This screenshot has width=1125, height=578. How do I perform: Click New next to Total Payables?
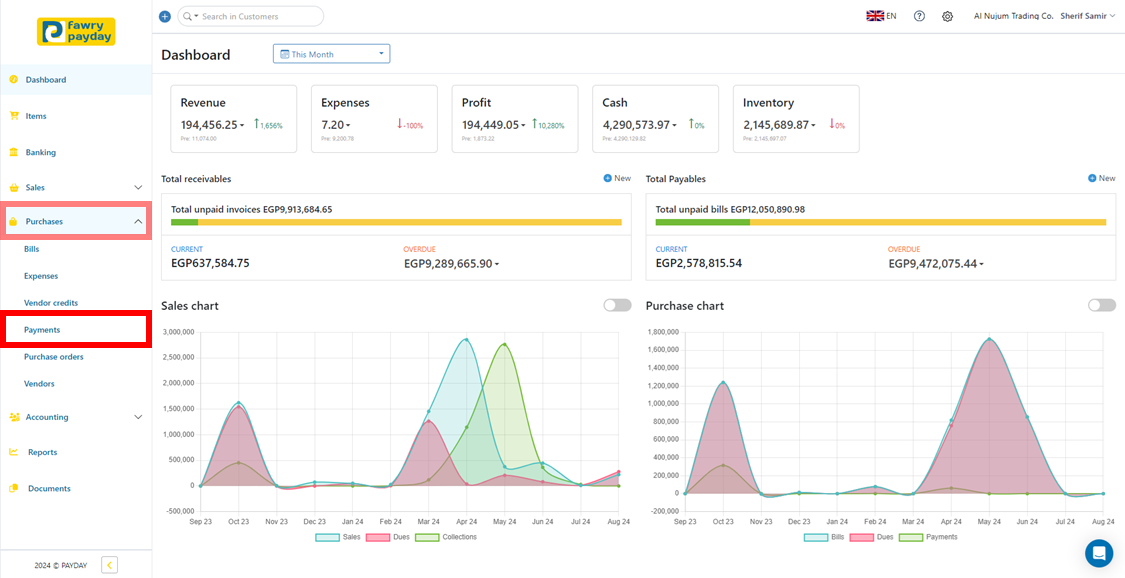tap(1101, 178)
